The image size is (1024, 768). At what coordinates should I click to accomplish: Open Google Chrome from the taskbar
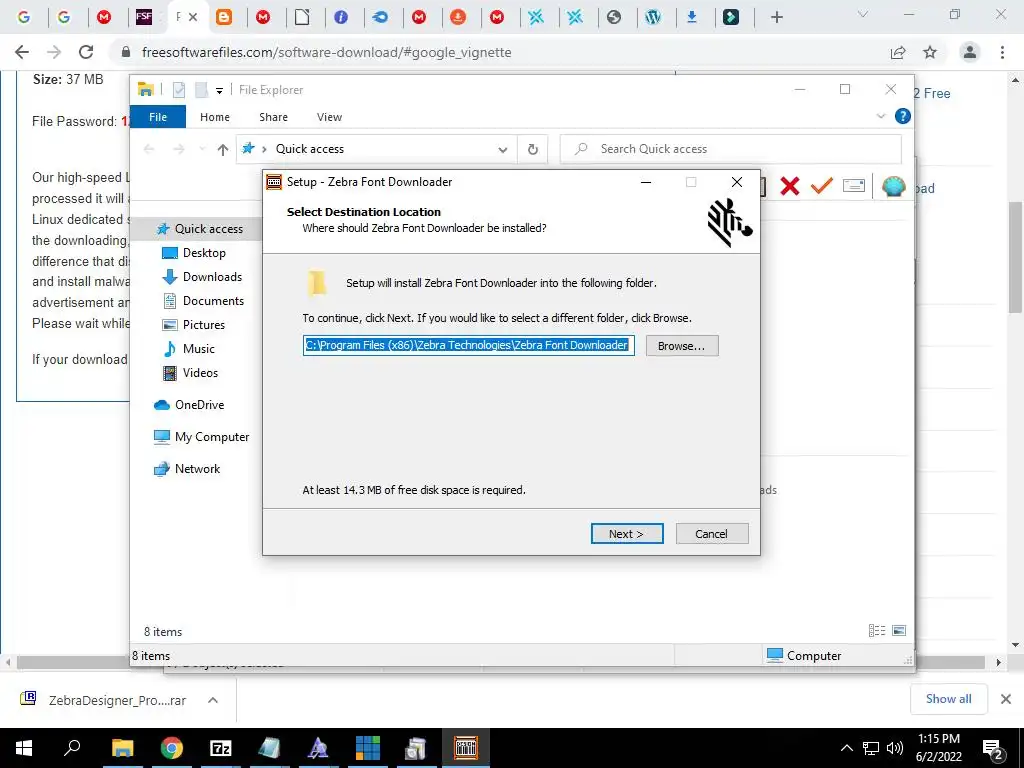pos(172,748)
